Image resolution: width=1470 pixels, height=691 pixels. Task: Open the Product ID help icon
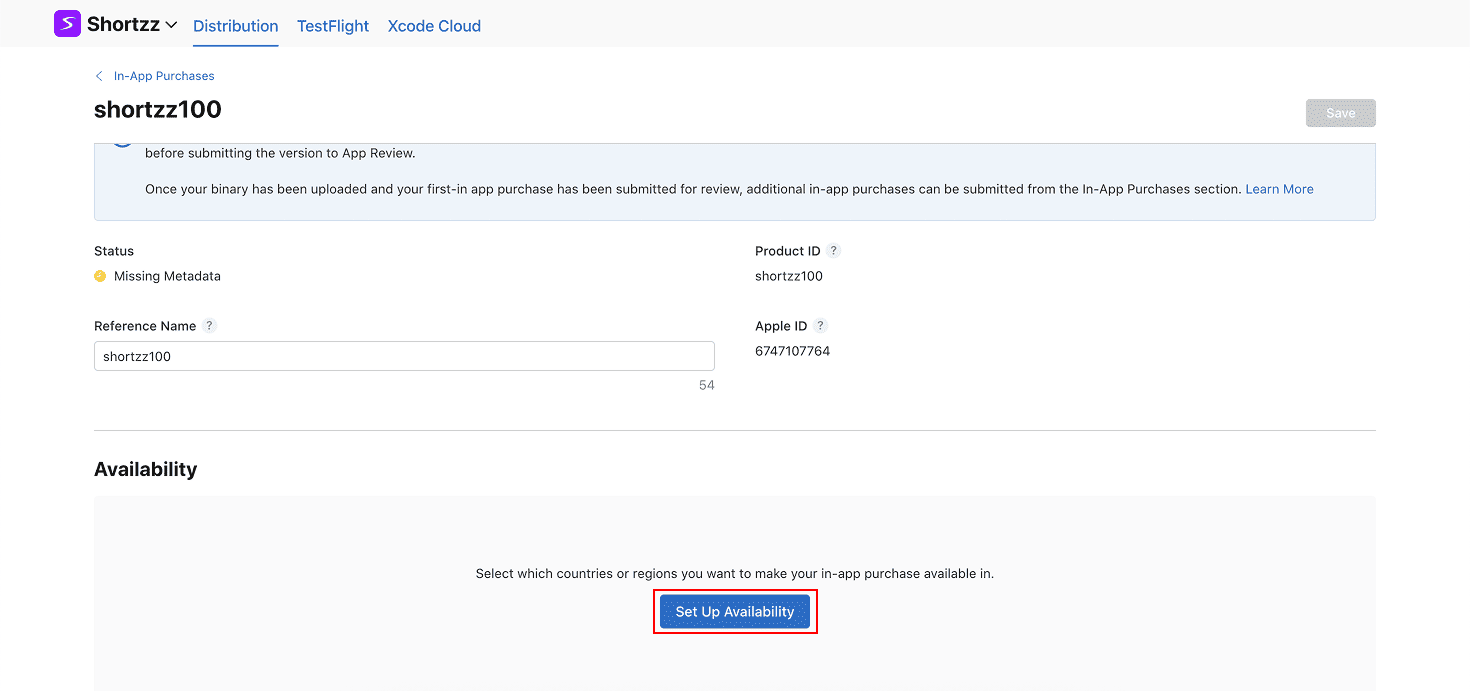[x=834, y=251]
